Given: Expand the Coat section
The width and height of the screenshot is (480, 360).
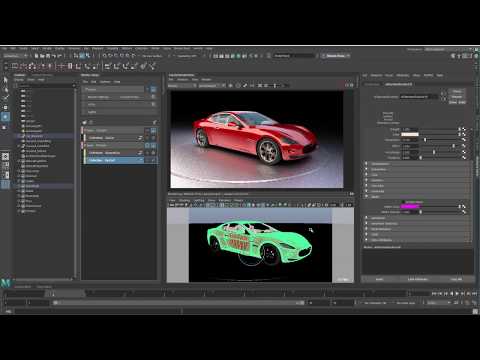Looking at the screenshot, I should 418,175.
